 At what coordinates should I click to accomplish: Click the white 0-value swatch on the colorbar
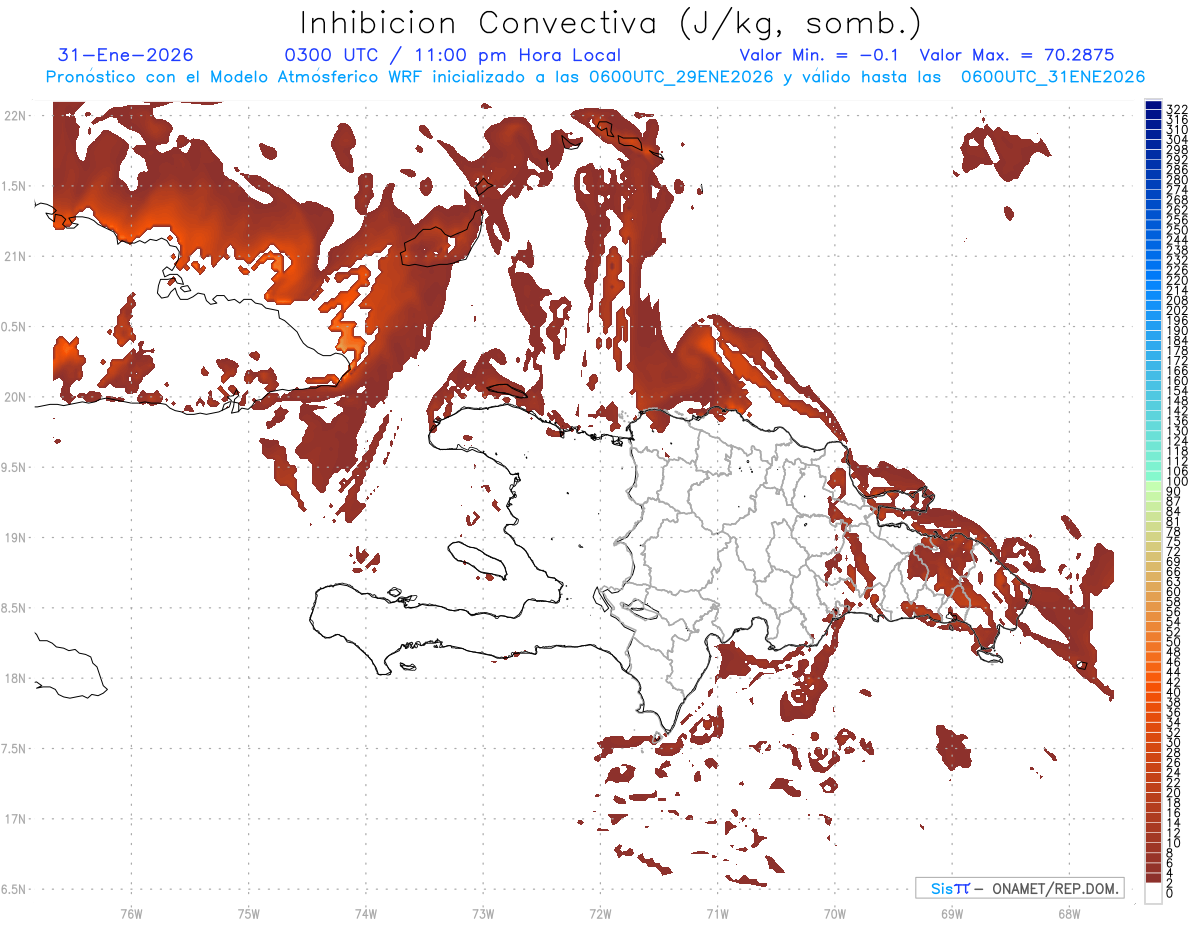(x=1154, y=892)
